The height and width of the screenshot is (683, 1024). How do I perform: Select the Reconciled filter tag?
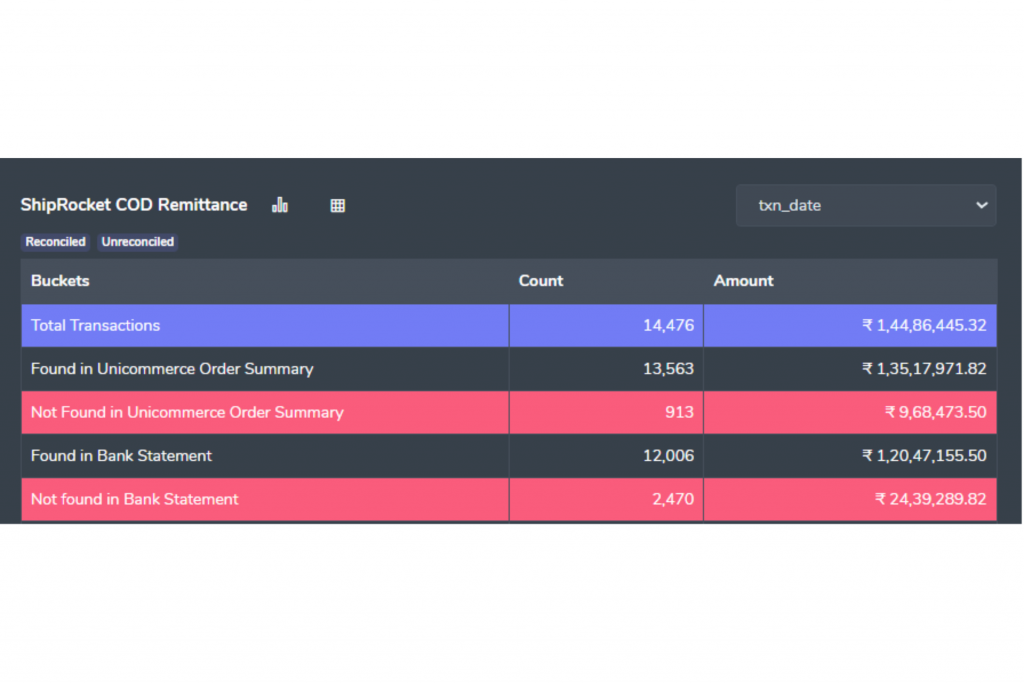pos(56,242)
